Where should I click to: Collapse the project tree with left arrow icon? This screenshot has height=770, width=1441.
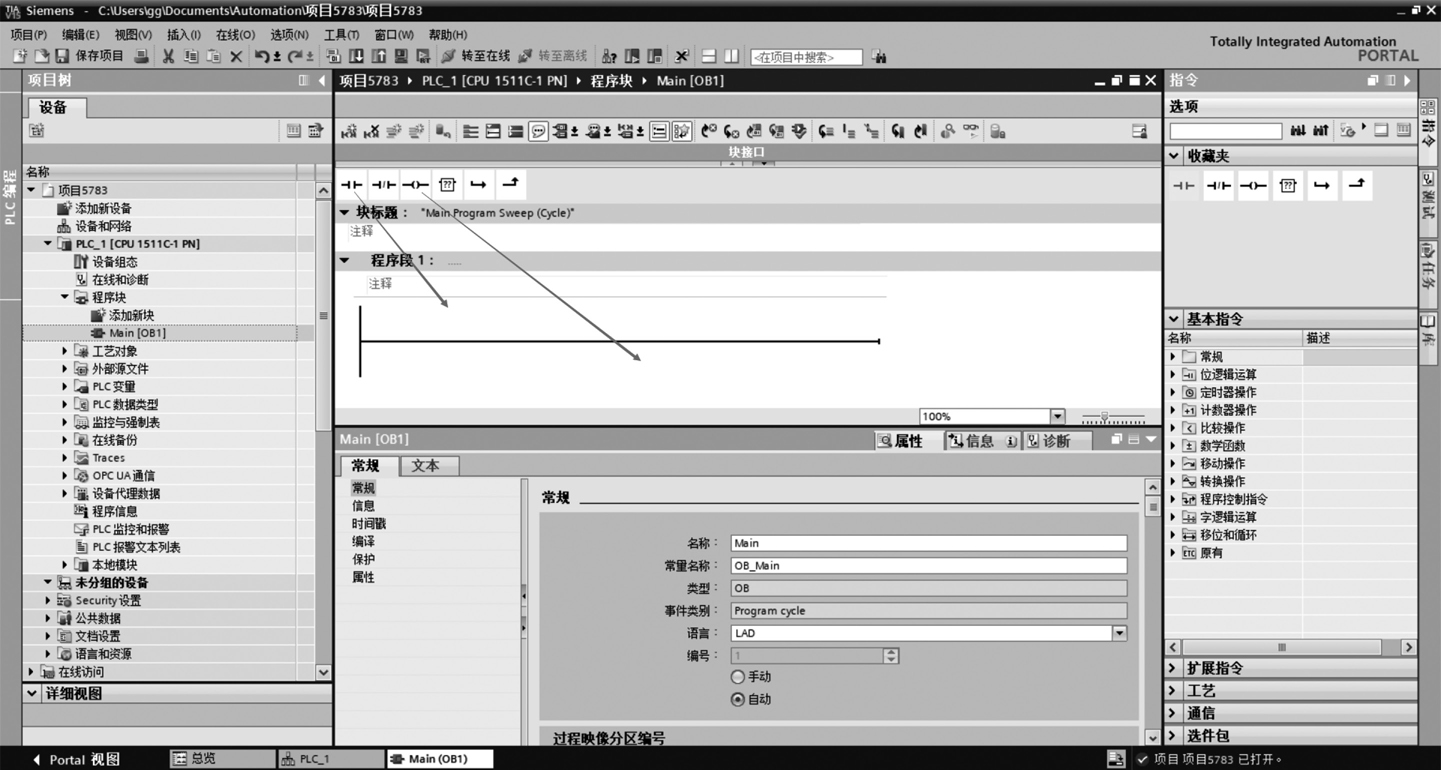click(322, 80)
